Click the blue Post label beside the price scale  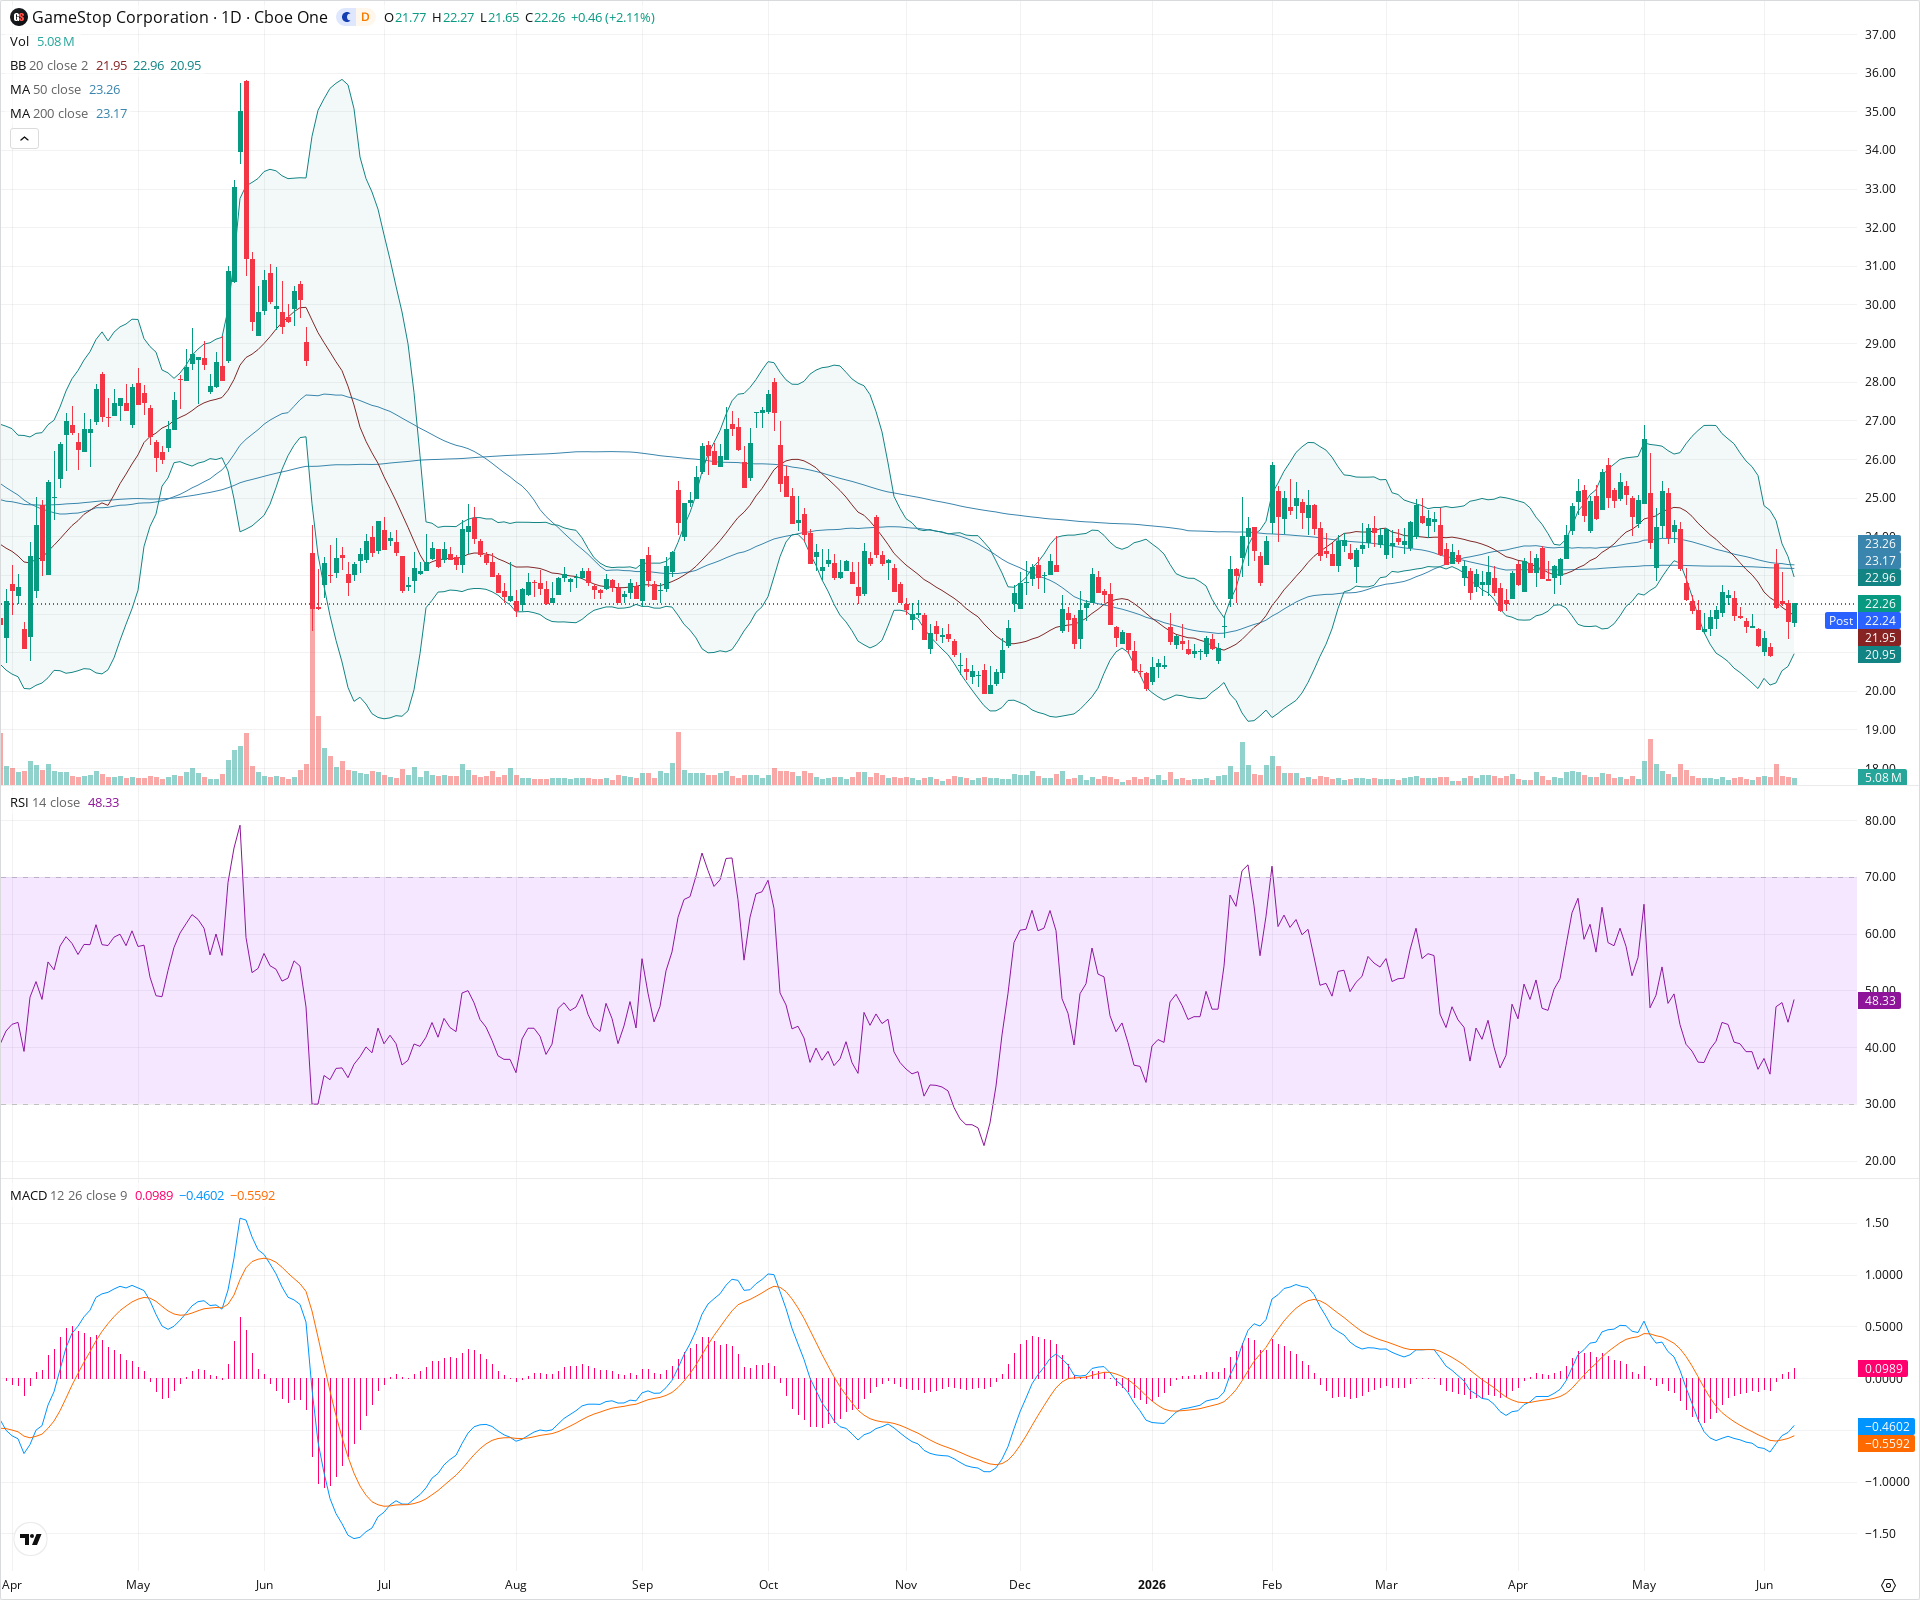tap(1840, 621)
